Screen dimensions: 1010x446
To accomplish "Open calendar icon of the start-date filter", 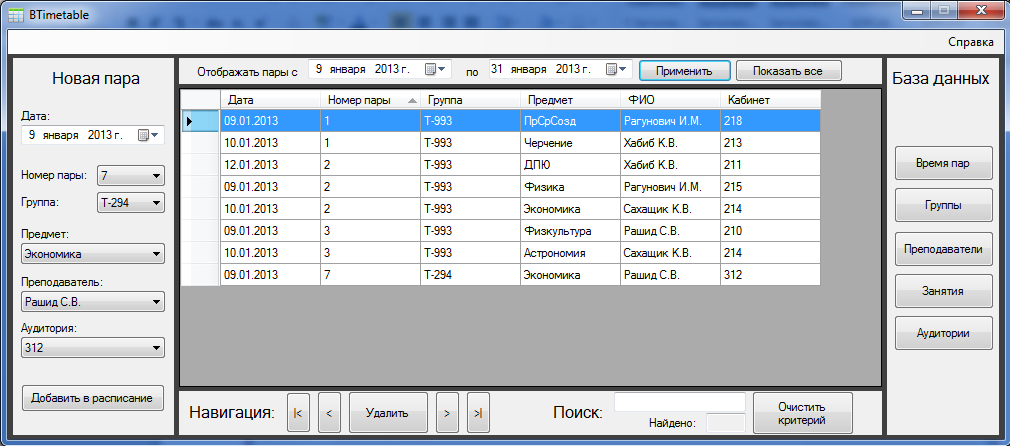I will (435, 70).
